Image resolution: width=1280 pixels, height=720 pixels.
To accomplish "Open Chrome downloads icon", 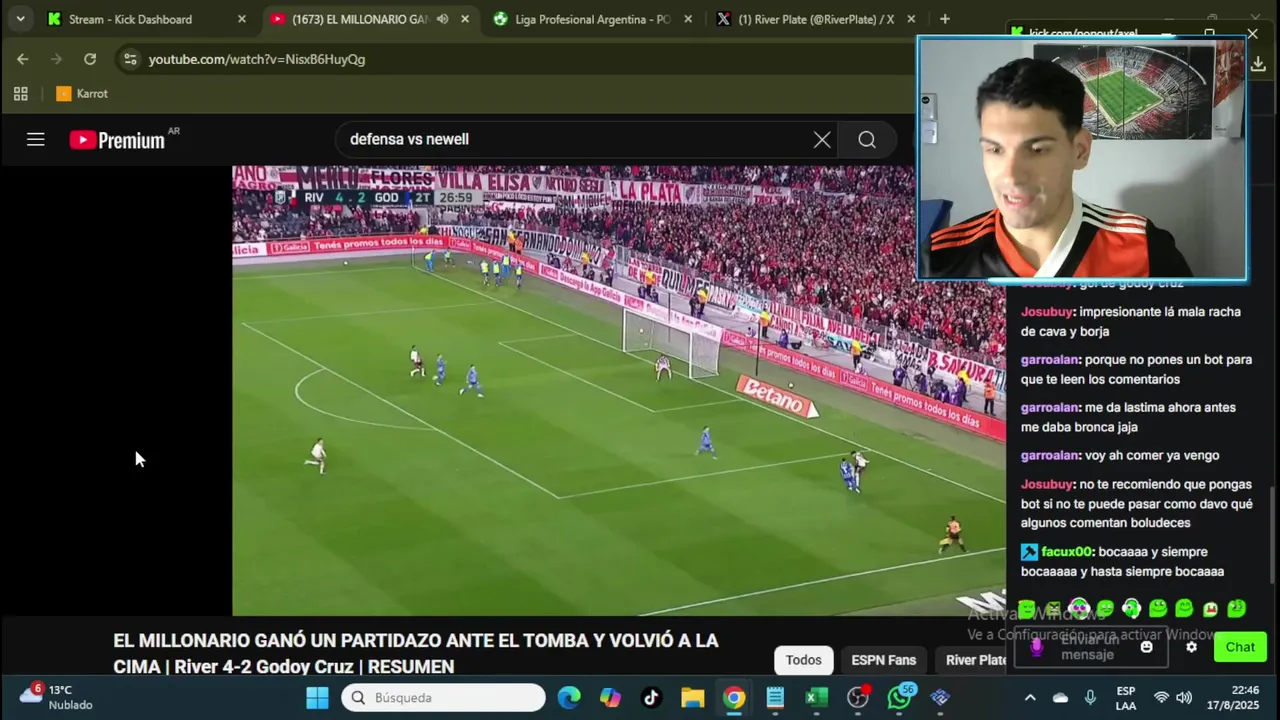I will click(x=1258, y=64).
